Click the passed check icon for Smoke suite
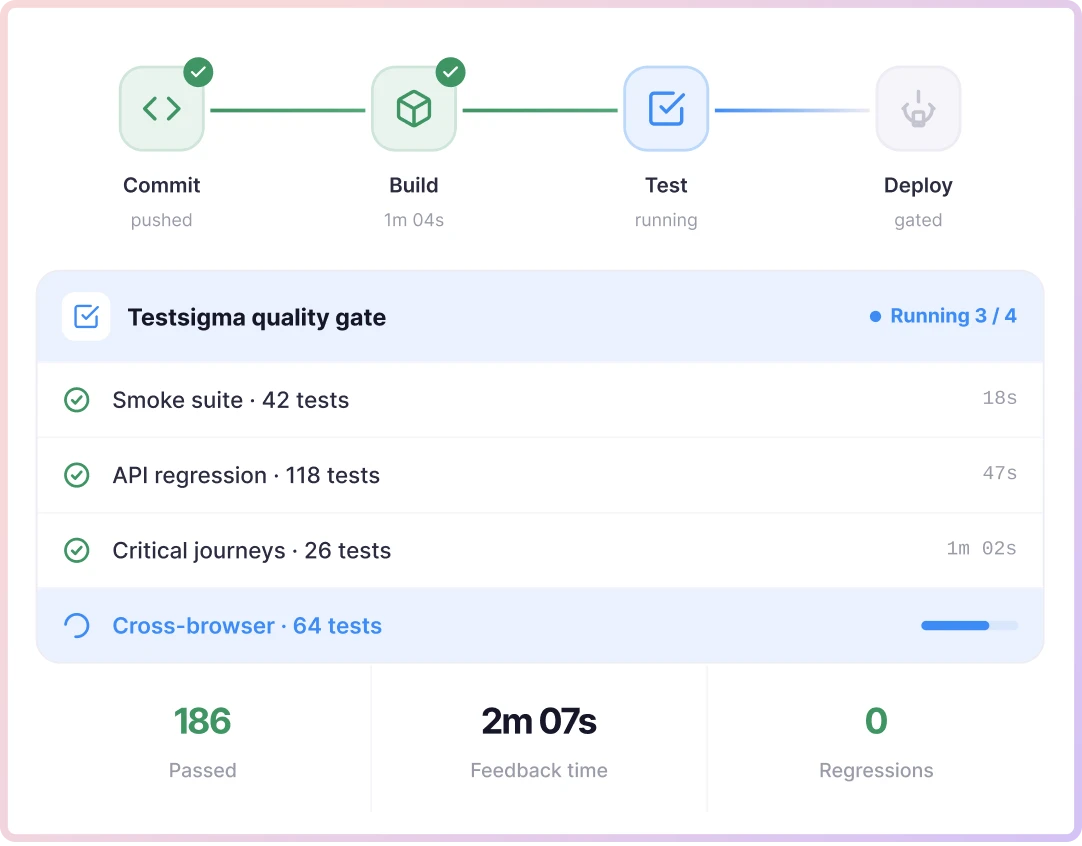This screenshot has height=846, width=1082. tap(77, 400)
